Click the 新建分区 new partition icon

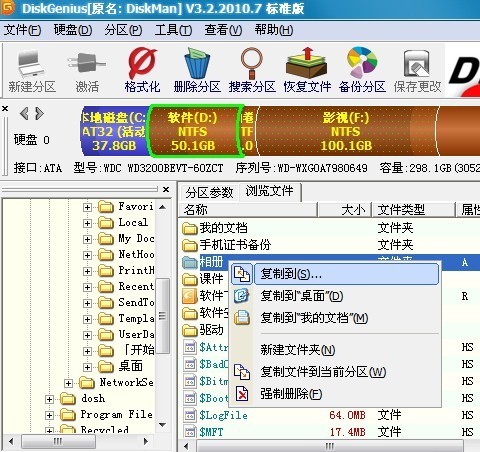coord(32,70)
